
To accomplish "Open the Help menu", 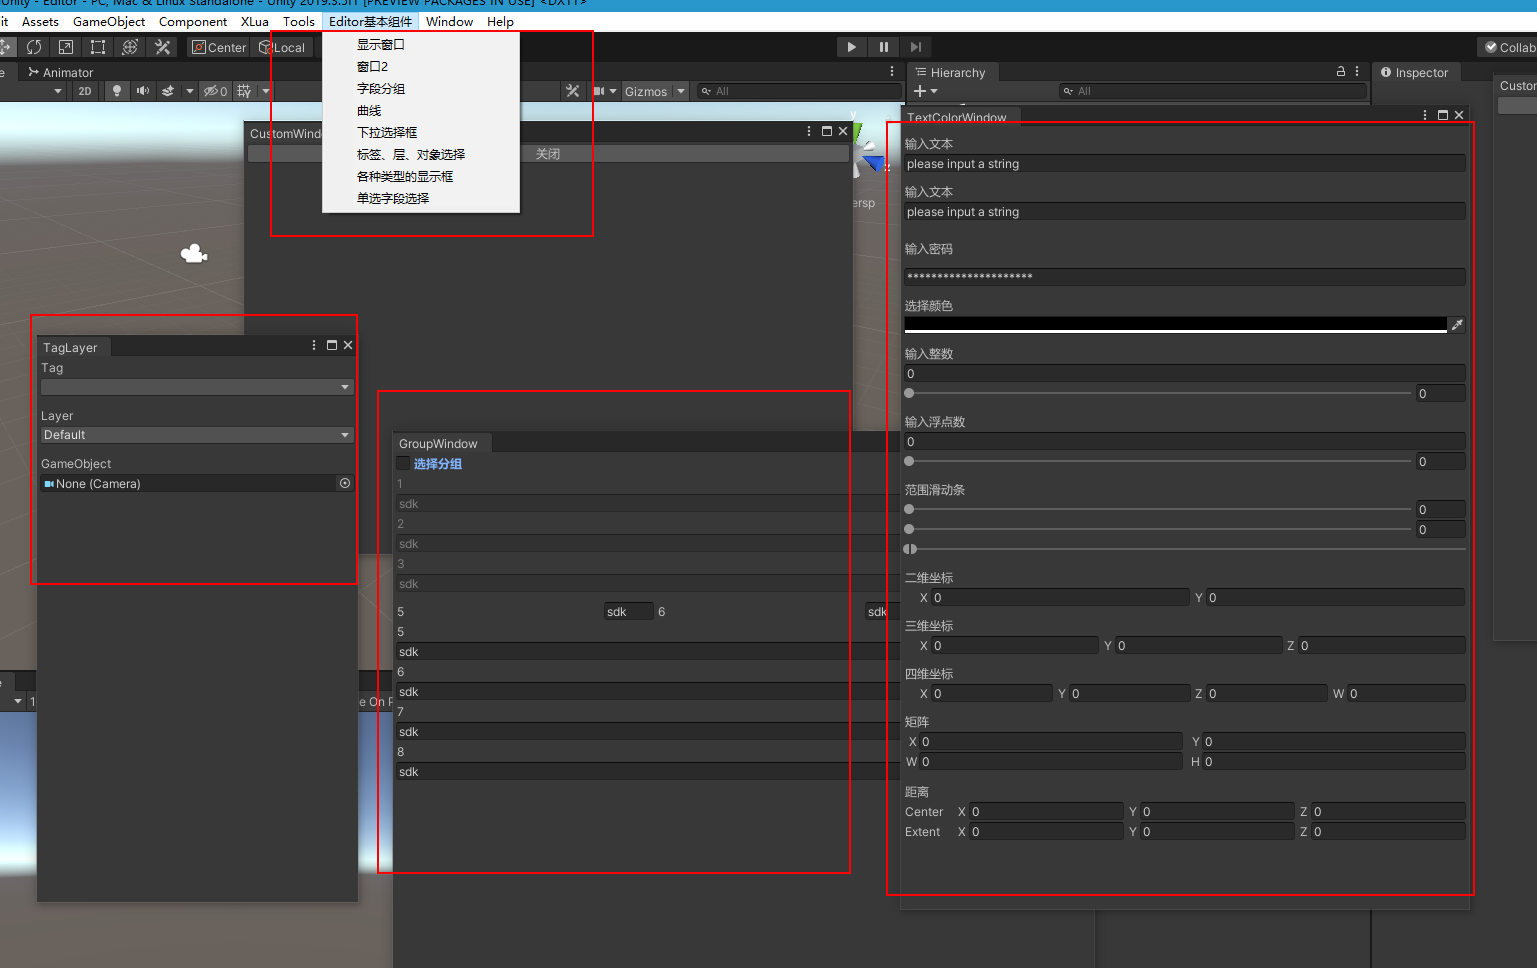I will (x=500, y=21).
